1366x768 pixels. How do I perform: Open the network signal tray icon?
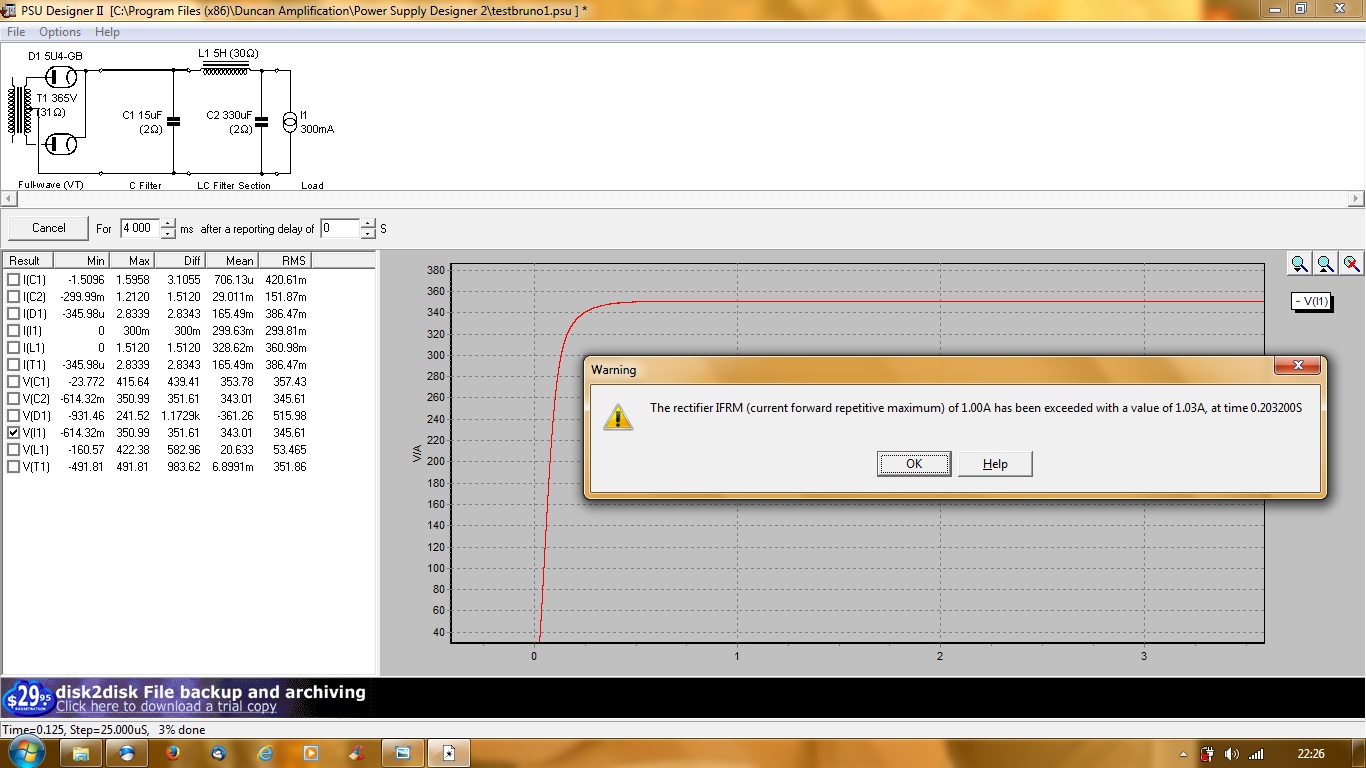[1255, 754]
